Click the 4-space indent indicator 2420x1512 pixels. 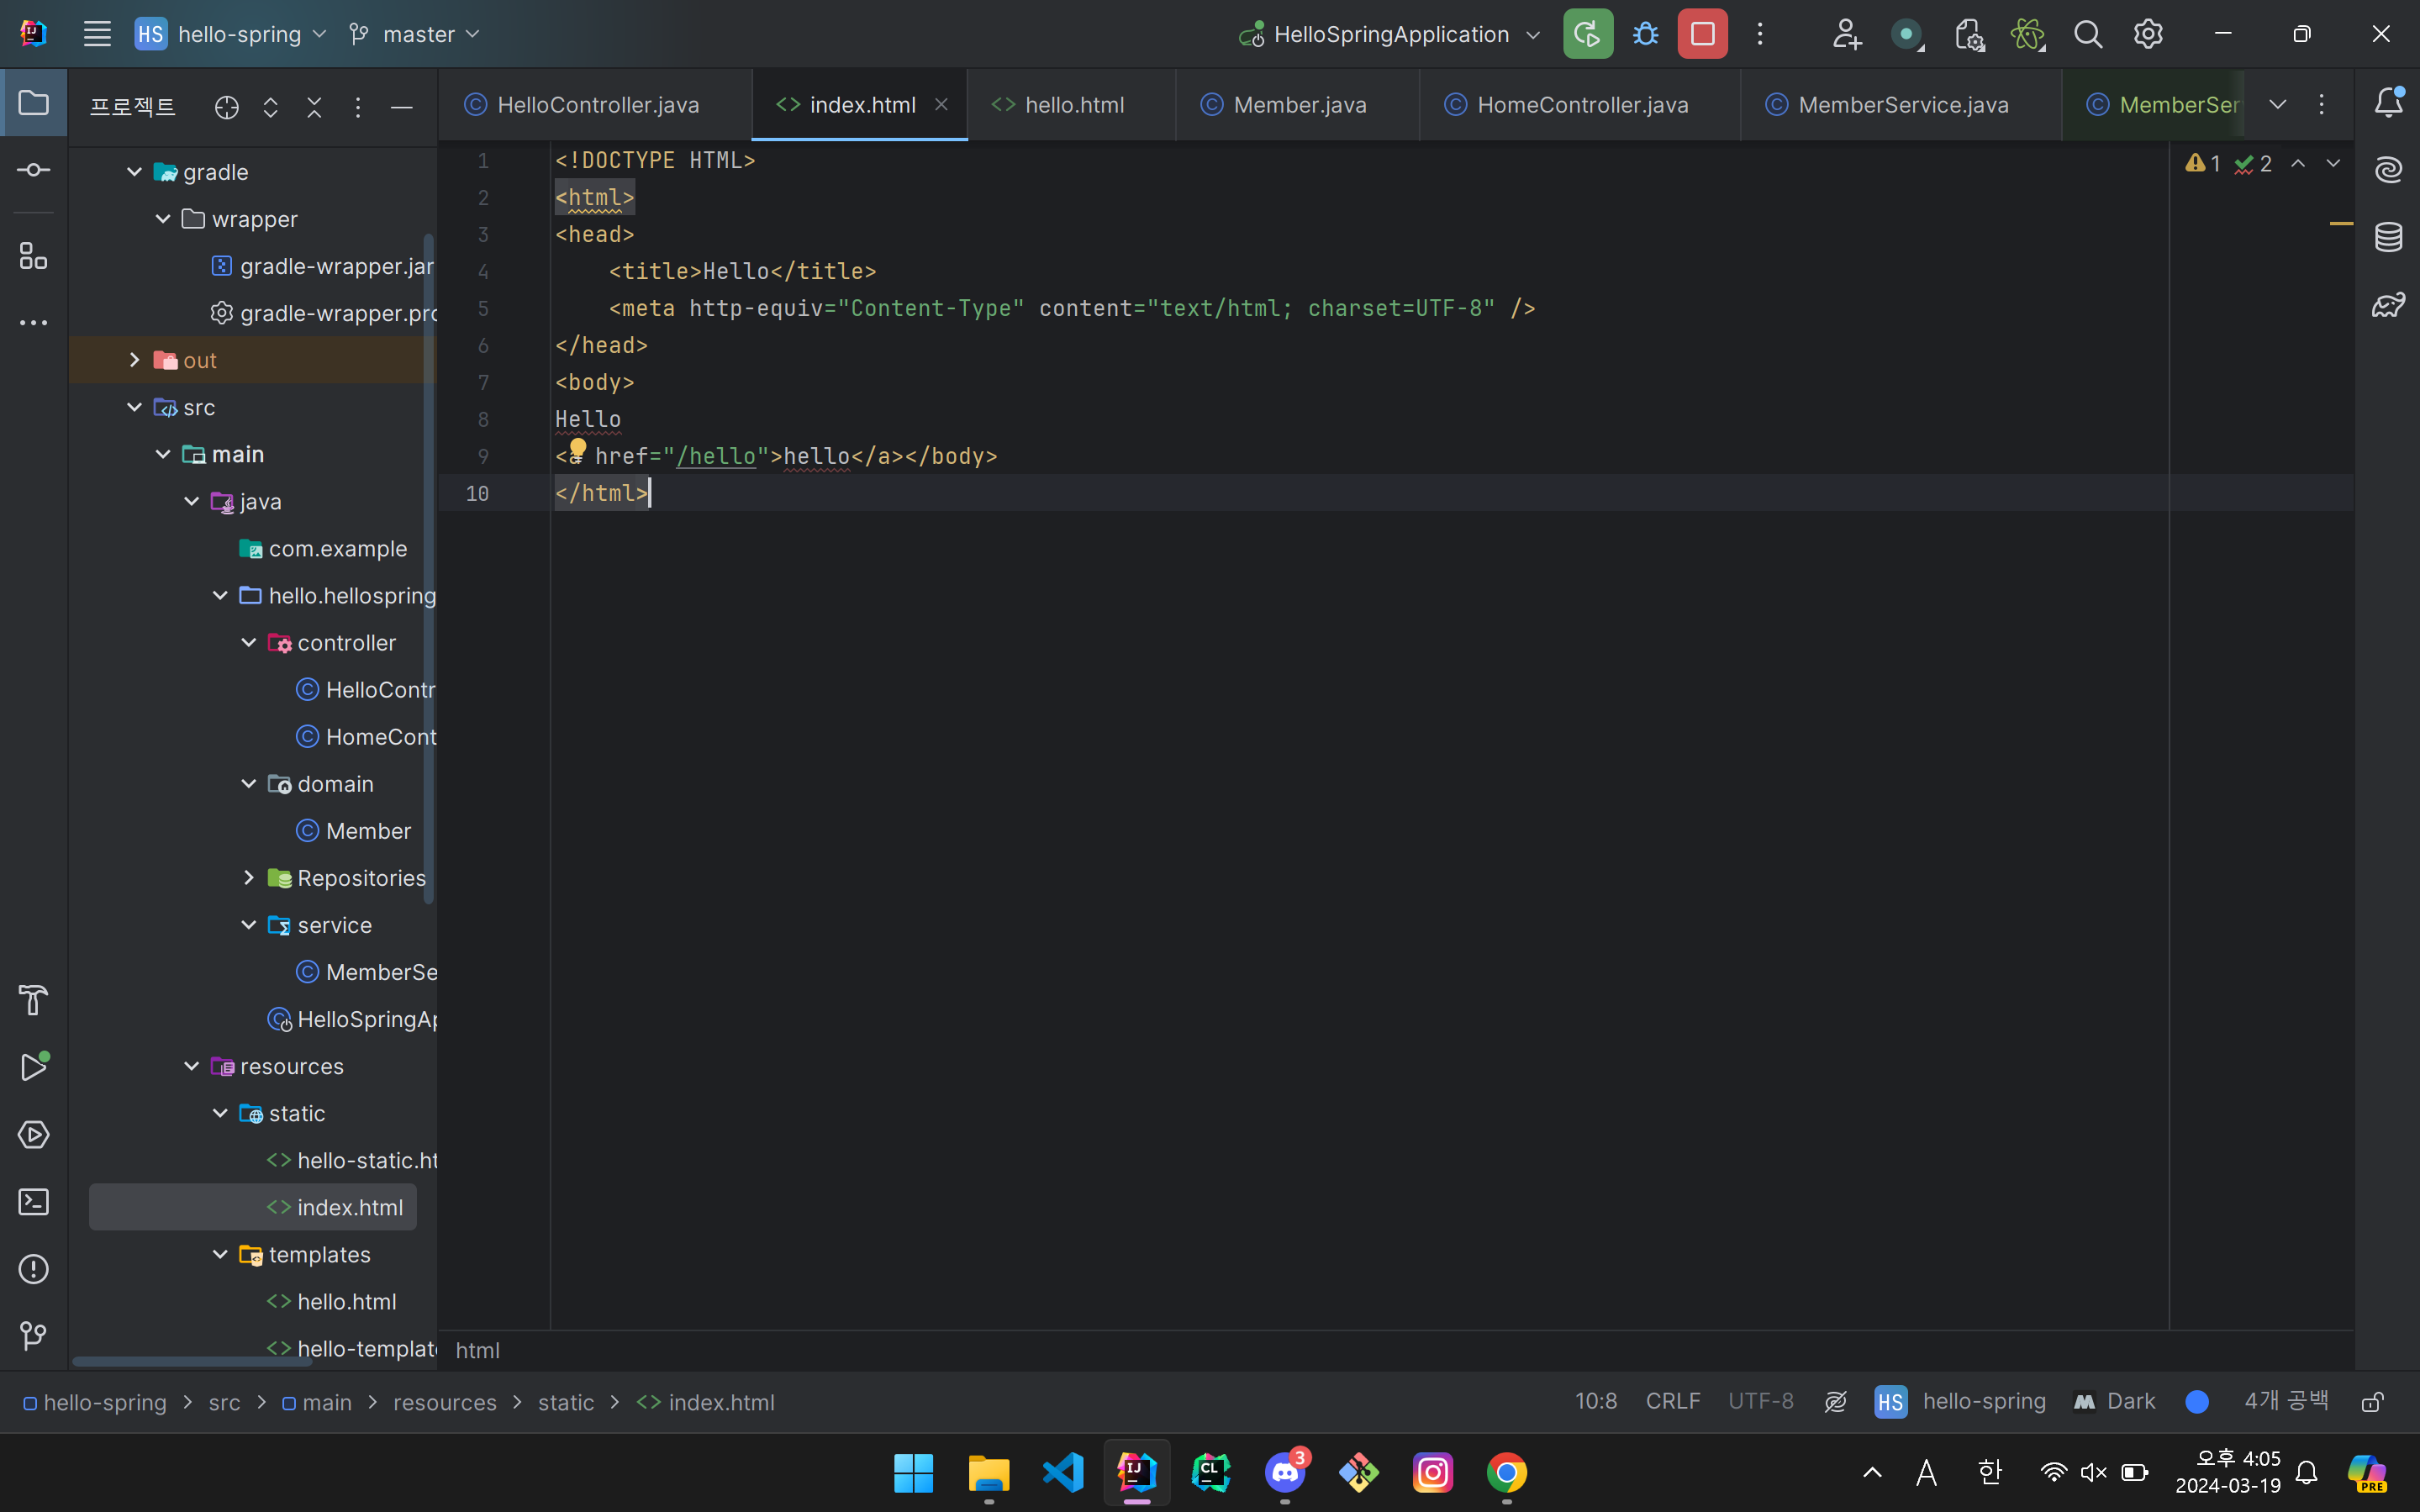pyautogui.click(x=2286, y=1401)
